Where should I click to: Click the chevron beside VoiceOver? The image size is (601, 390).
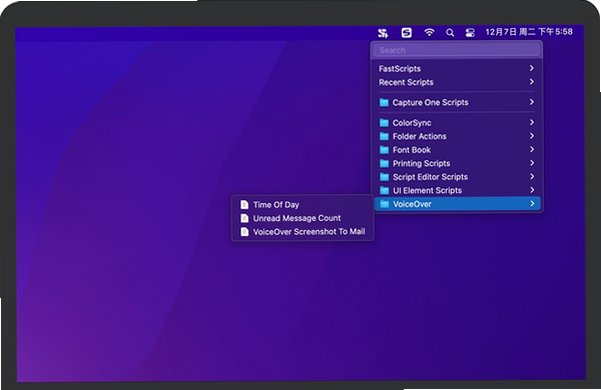532,203
